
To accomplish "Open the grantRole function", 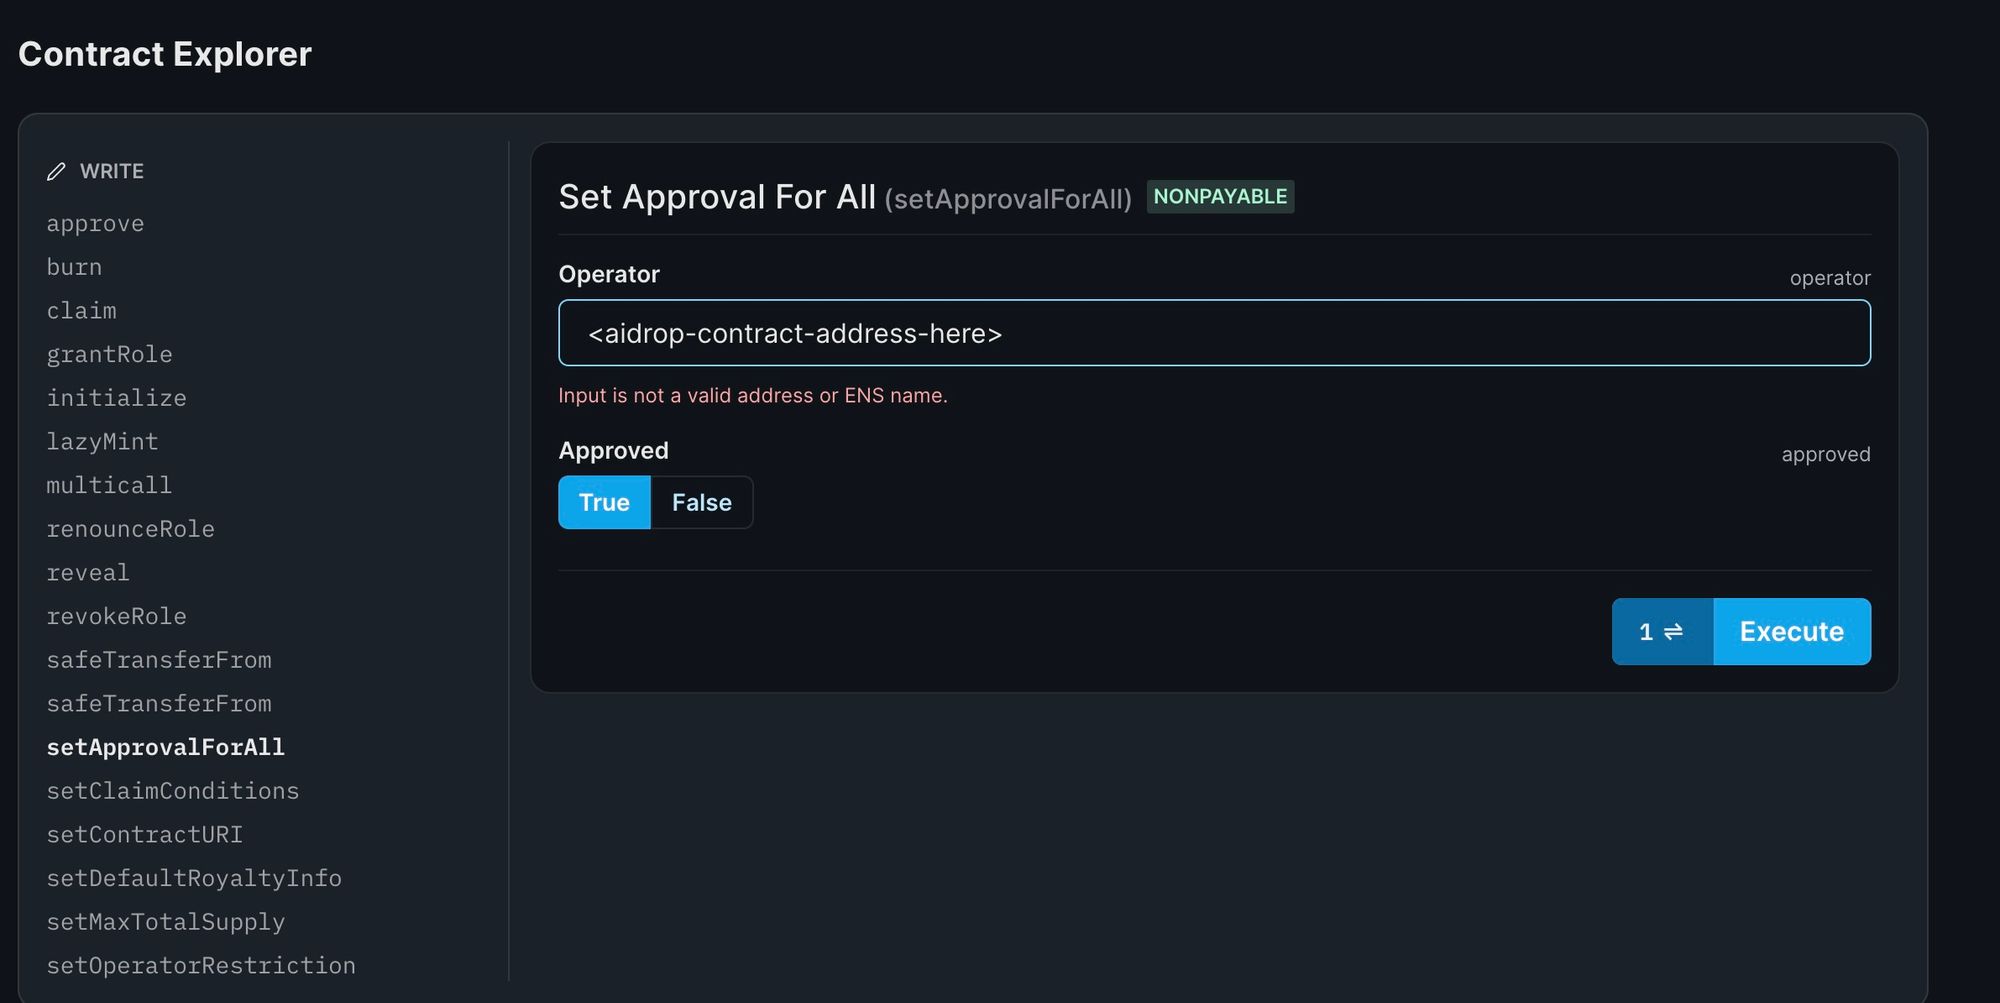I will [x=110, y=354].
